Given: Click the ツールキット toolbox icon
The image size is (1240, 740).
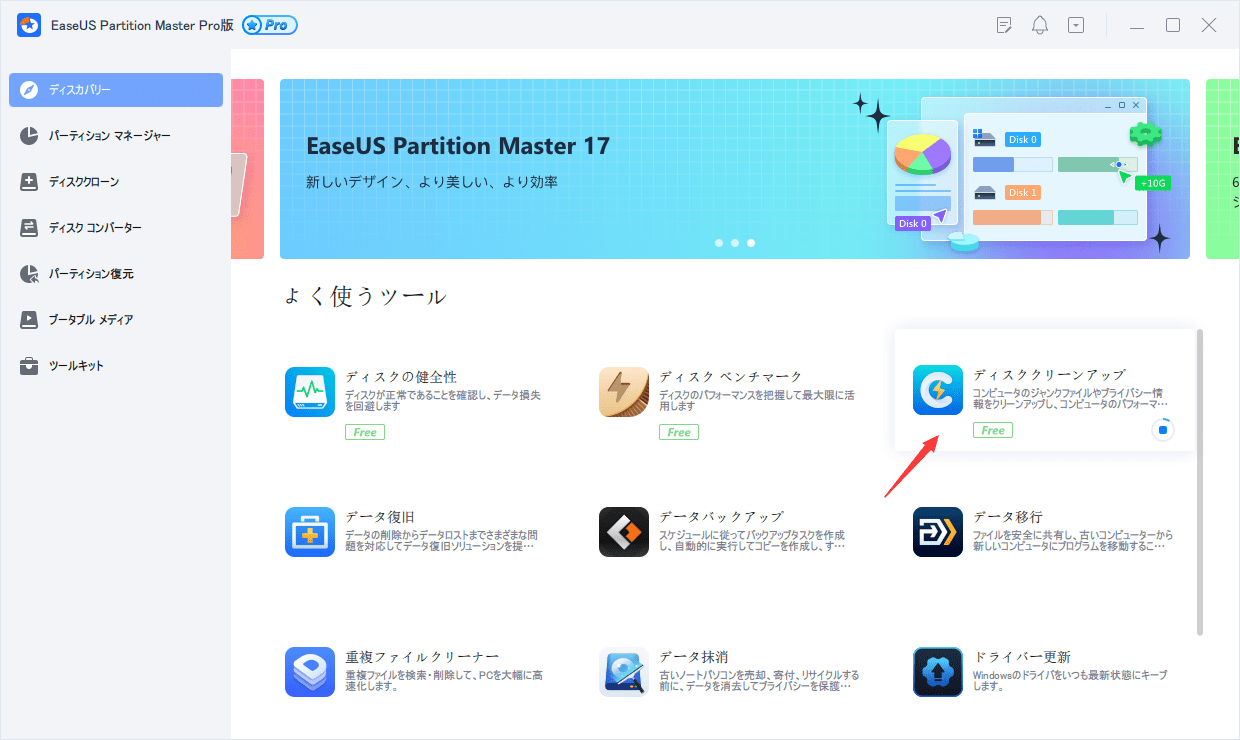Looking at the screenshot, I should point(30,366).
